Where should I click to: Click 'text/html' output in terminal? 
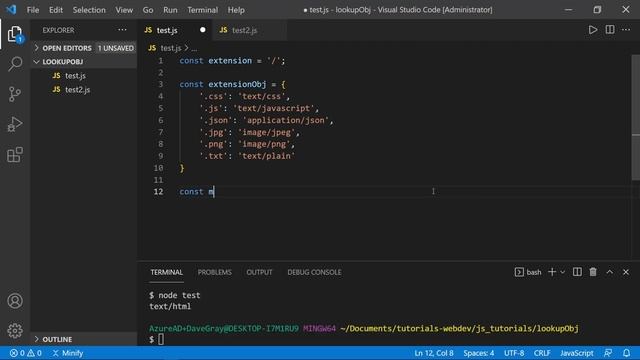(170, 307)
